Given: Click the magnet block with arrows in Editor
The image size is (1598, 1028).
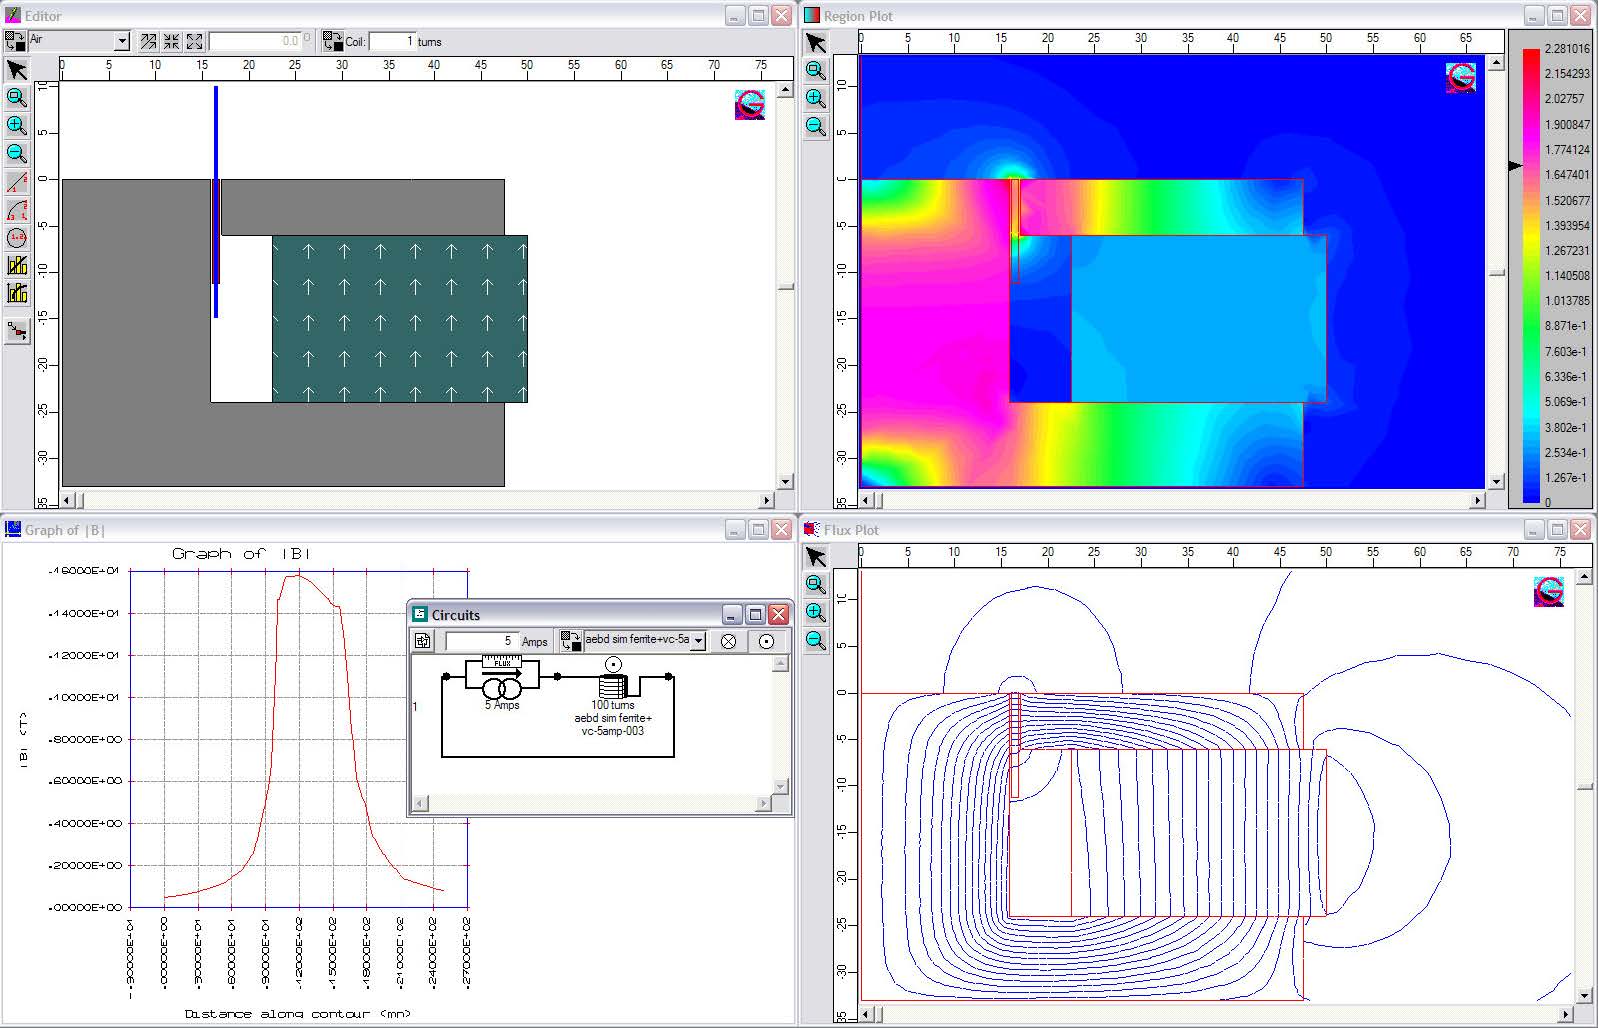Looking at the screenshot, I should click(400, 319).
